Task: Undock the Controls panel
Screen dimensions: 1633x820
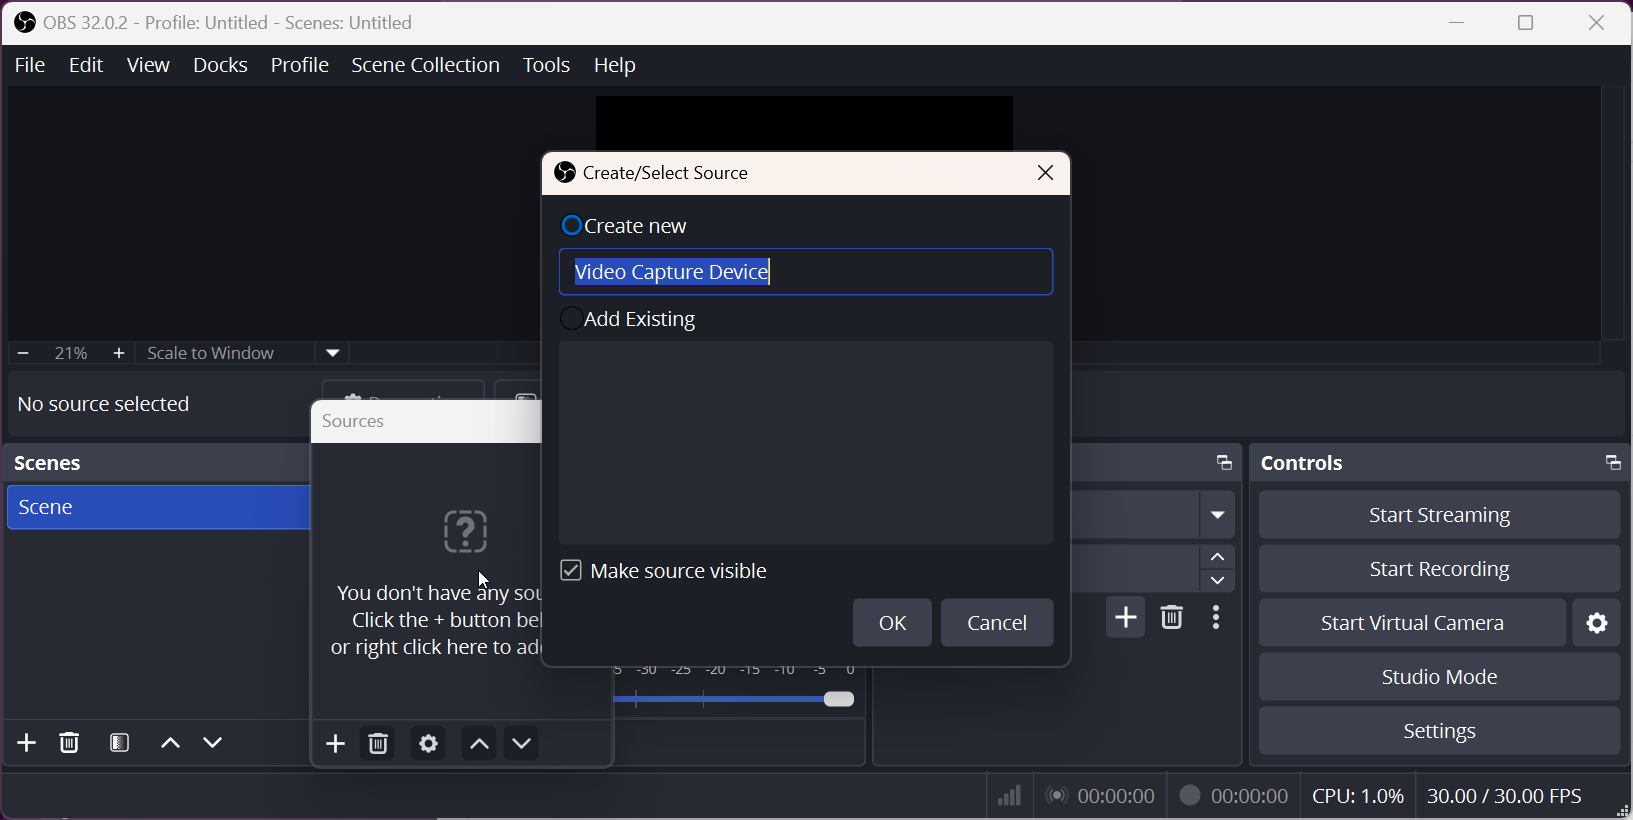Action: (x=1612, y=462)
